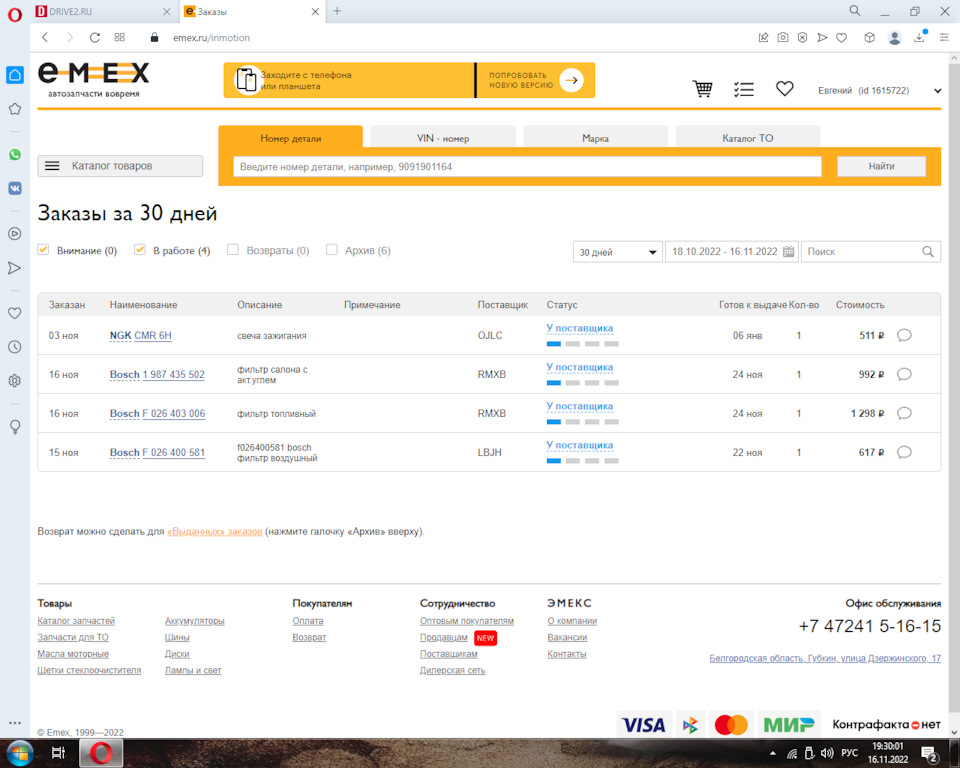The height and width of the screenshot is (768, 960).
Task: Open comment bubble for Bosch 1 987 435 502
Action: 904,374
